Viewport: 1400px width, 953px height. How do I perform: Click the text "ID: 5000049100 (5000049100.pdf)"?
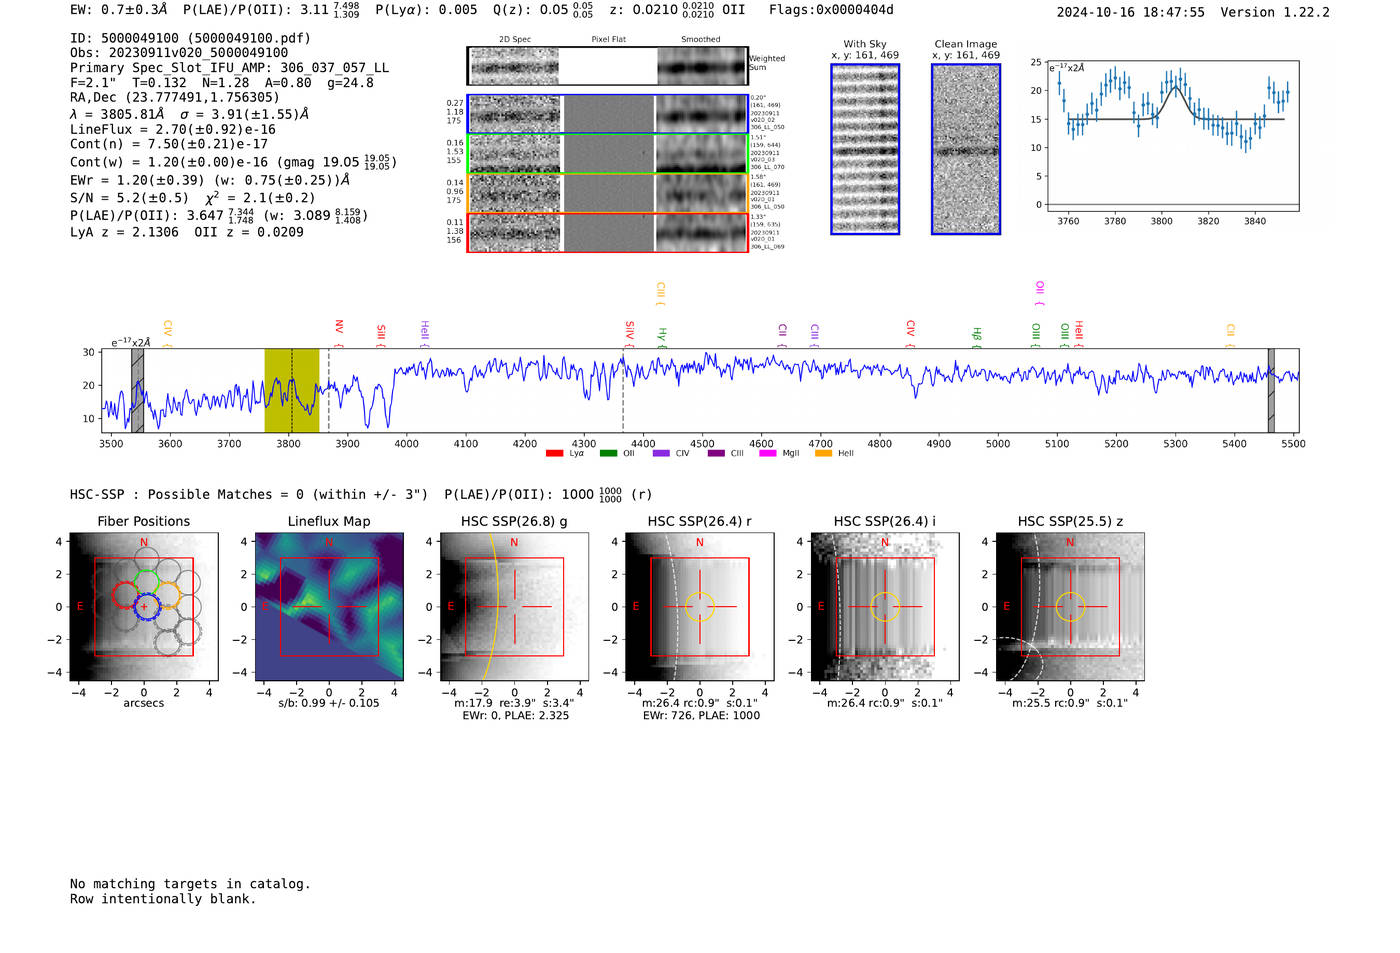[190, 38]
